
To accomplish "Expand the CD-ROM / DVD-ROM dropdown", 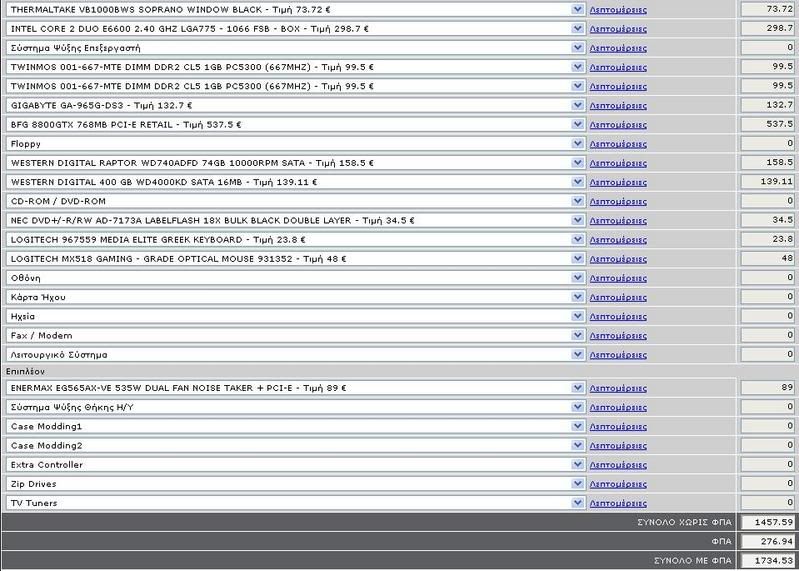I will point(295,201).
